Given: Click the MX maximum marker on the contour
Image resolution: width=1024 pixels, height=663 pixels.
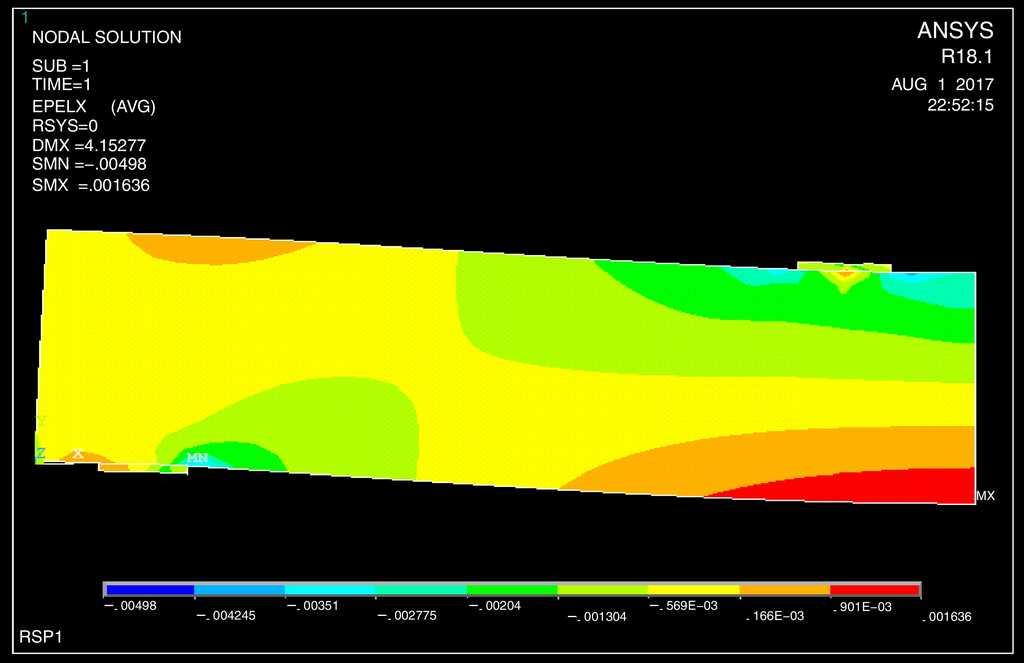Looking at the screenshot, I should (x=985, y=496).
